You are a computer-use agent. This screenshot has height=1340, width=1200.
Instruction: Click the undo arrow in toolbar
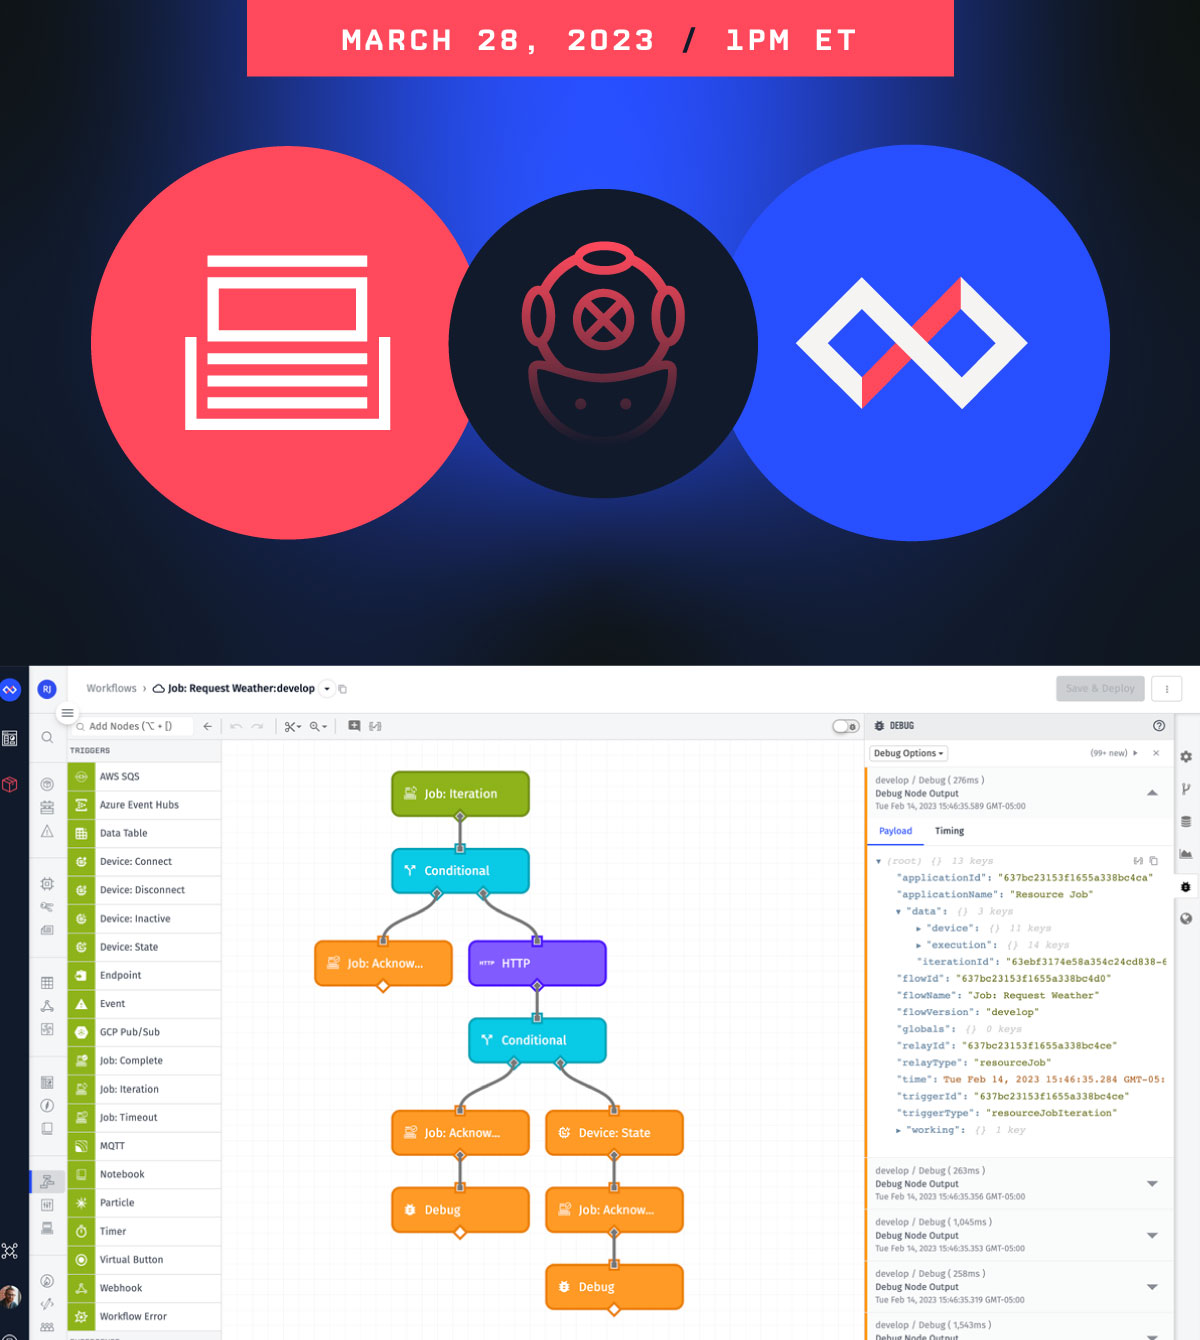(x=236, y=726)
